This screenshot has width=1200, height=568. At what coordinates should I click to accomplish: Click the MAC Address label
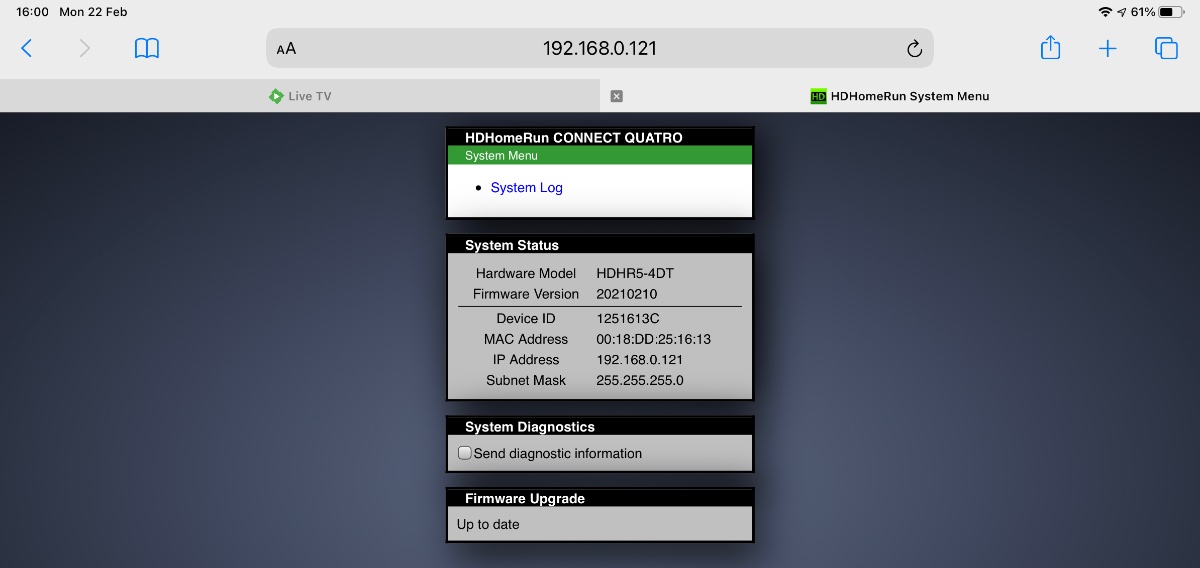coord(526,339)
